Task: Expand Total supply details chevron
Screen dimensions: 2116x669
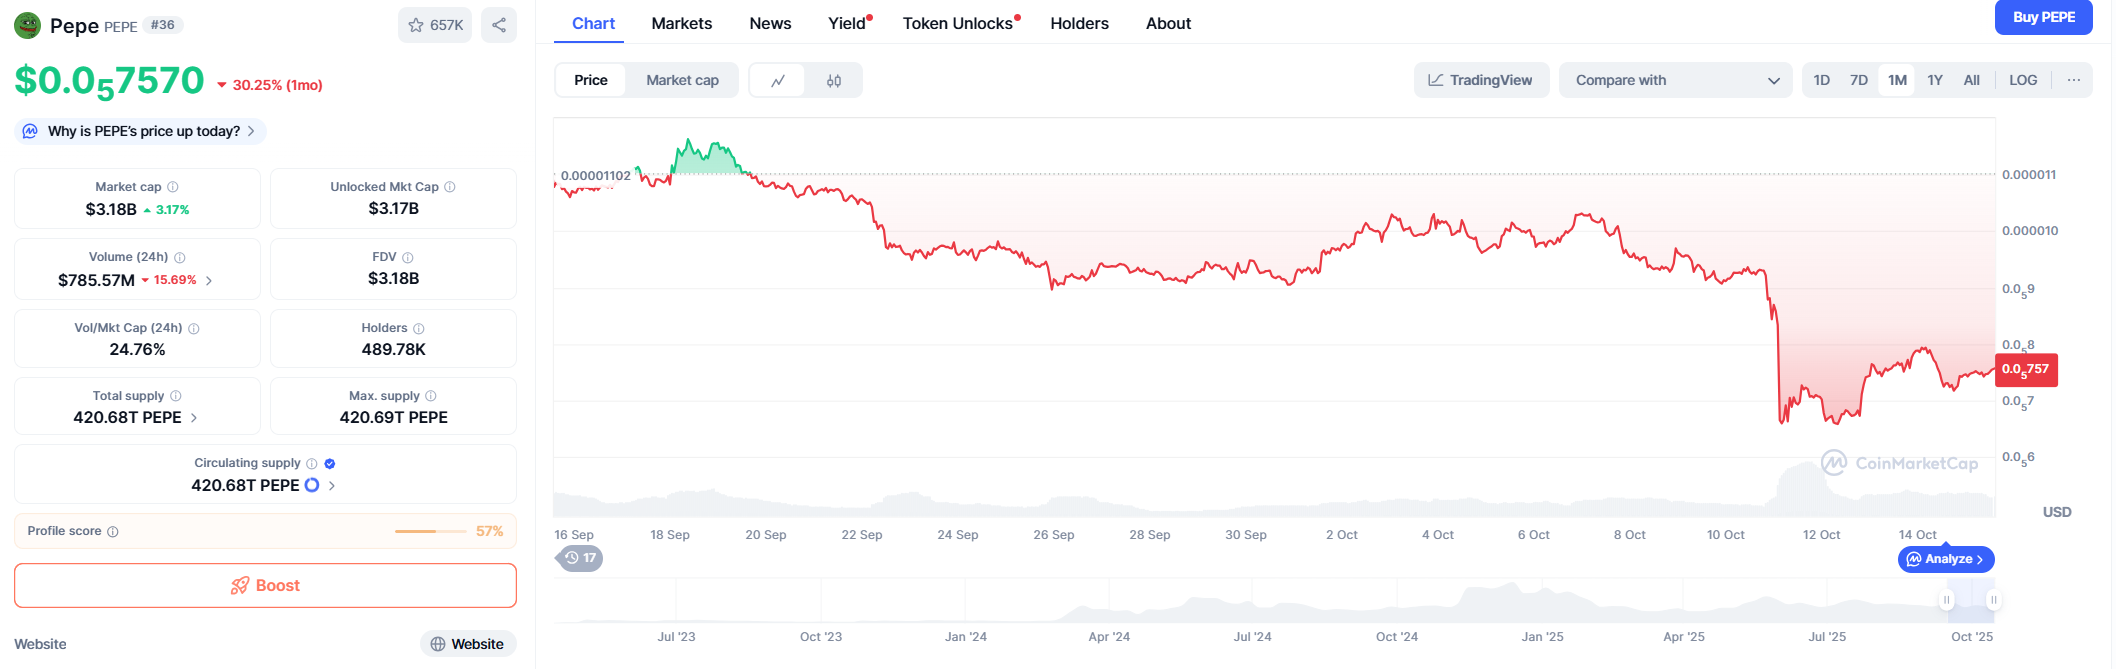Action: [x=194, y=418]
